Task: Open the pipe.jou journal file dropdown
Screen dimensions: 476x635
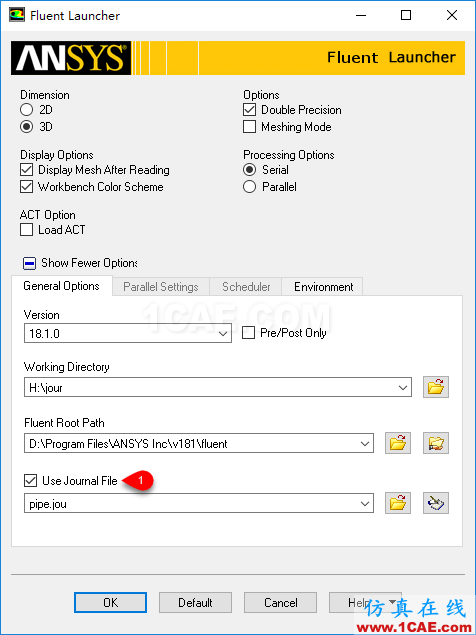Action: point(199,503)
